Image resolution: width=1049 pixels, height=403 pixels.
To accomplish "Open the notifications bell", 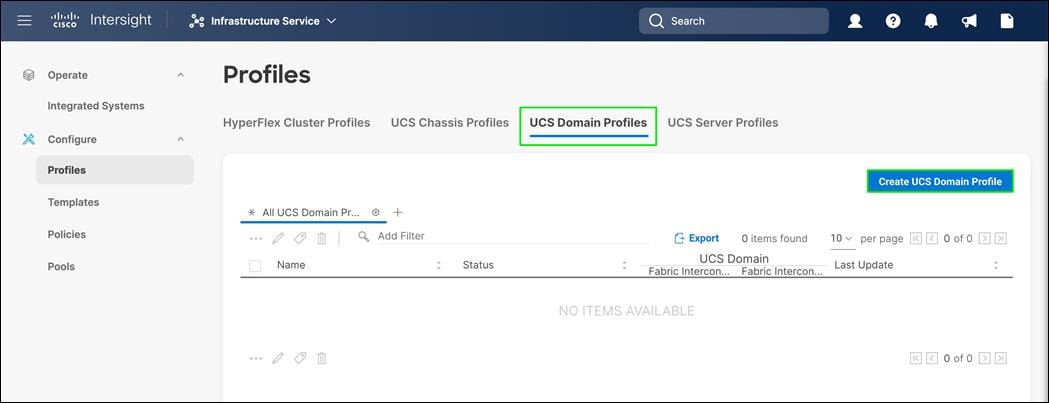I will [931, 21].
